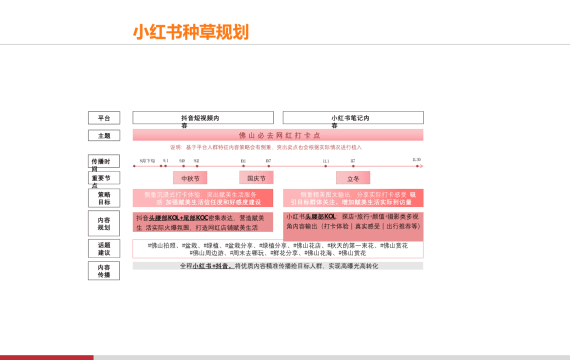Viewport: 570px width, 360px height.
Task: Click the 小红书笔记内容 platform box
Action: click(353, 118)
